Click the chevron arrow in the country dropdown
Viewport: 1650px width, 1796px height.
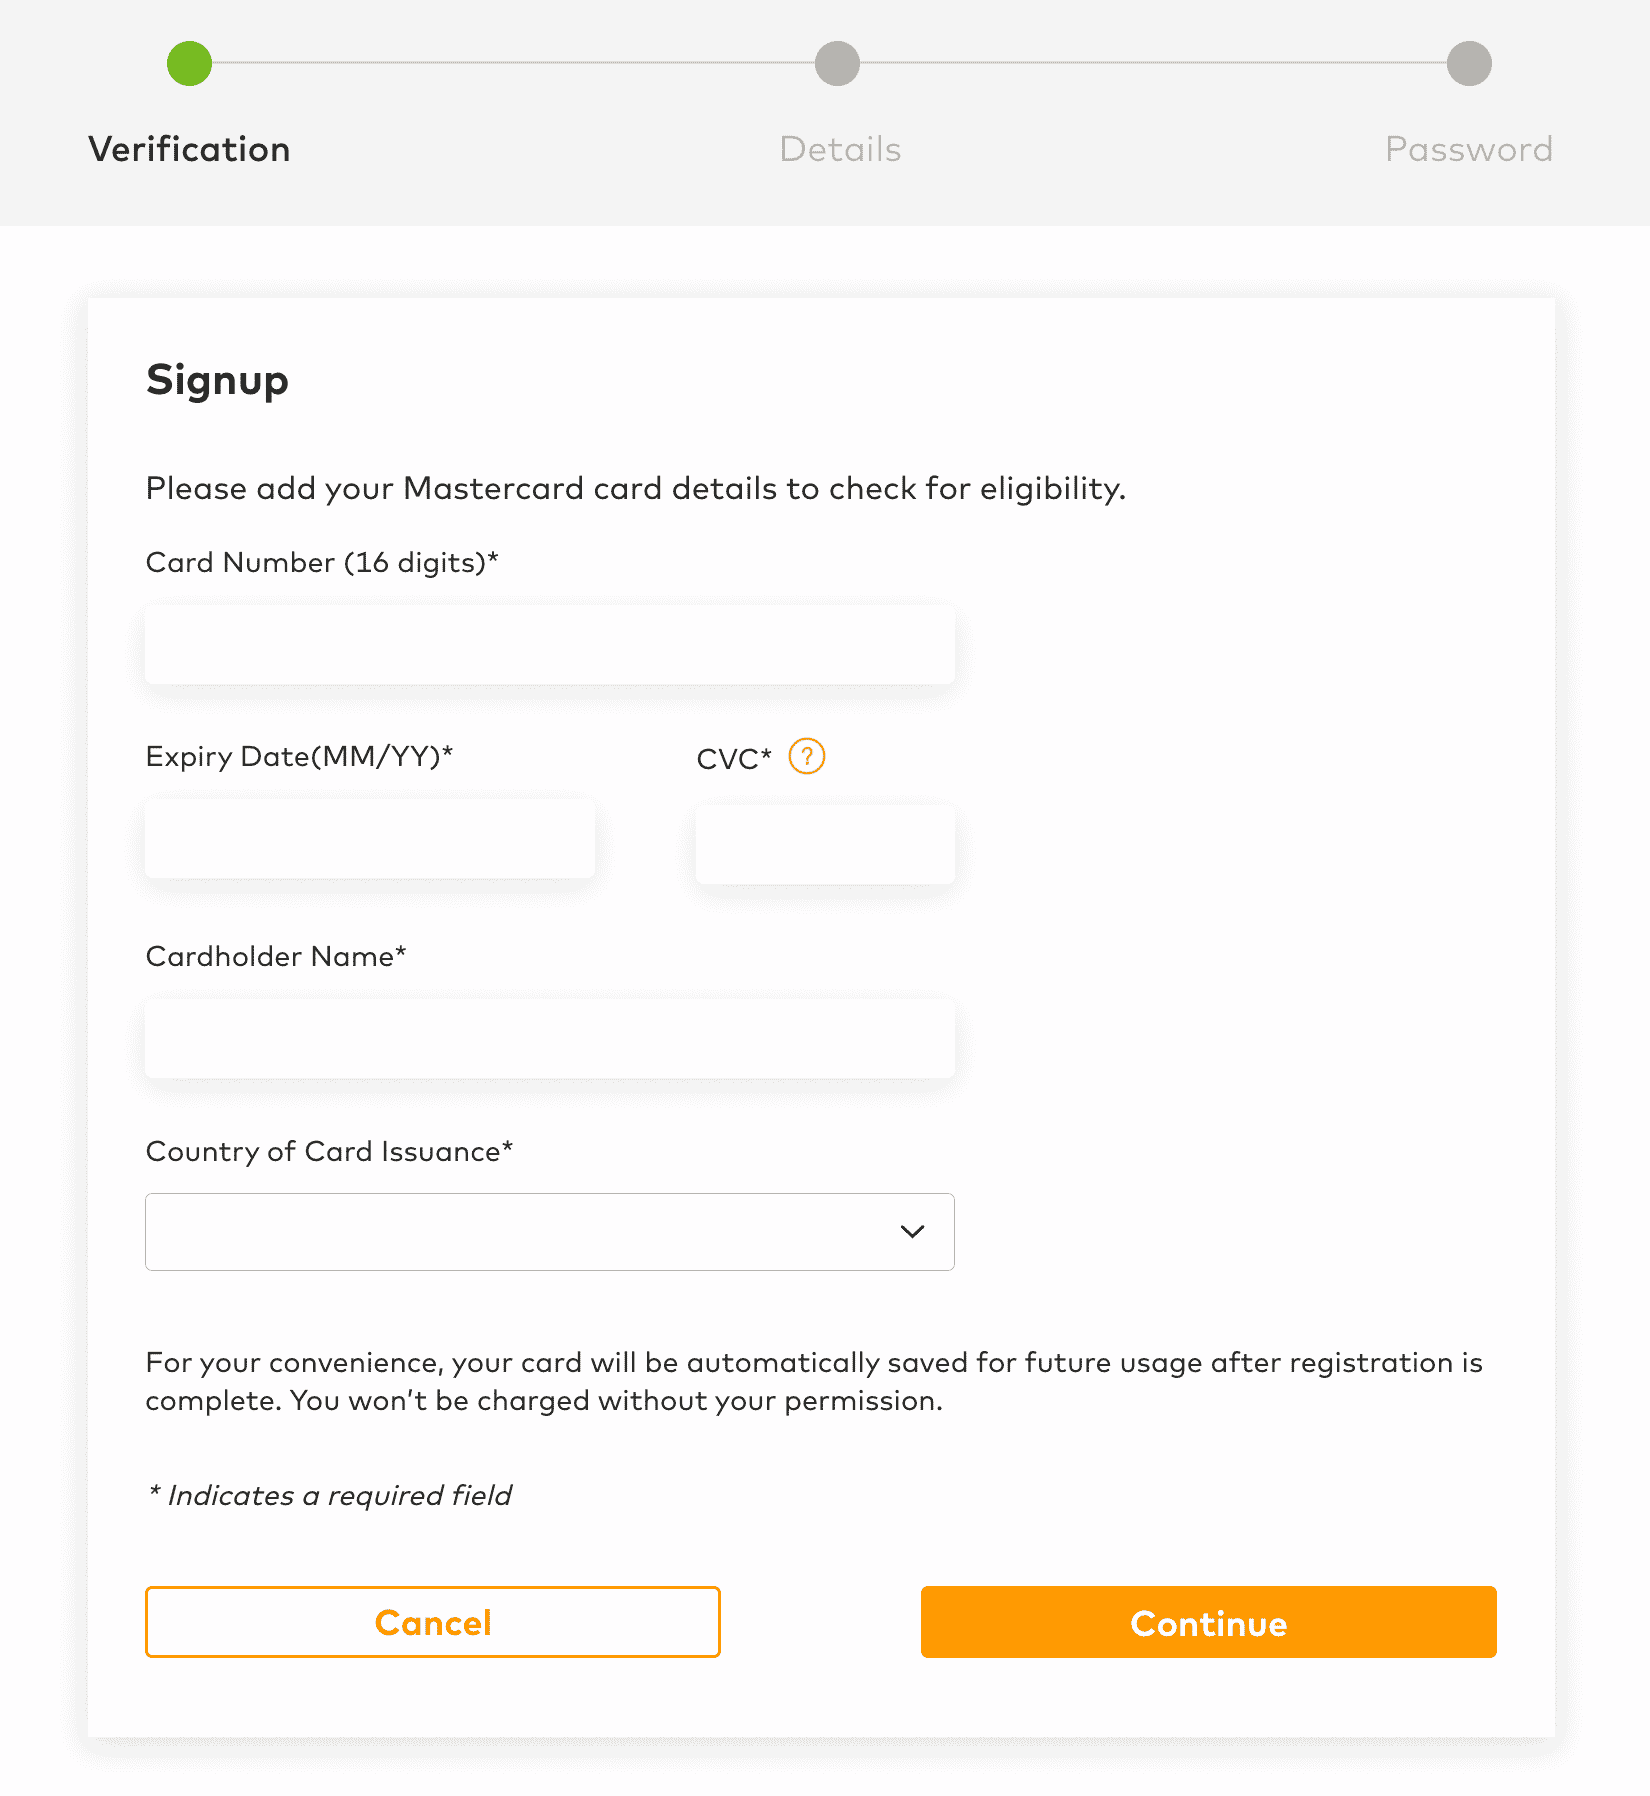[912, 1232]
